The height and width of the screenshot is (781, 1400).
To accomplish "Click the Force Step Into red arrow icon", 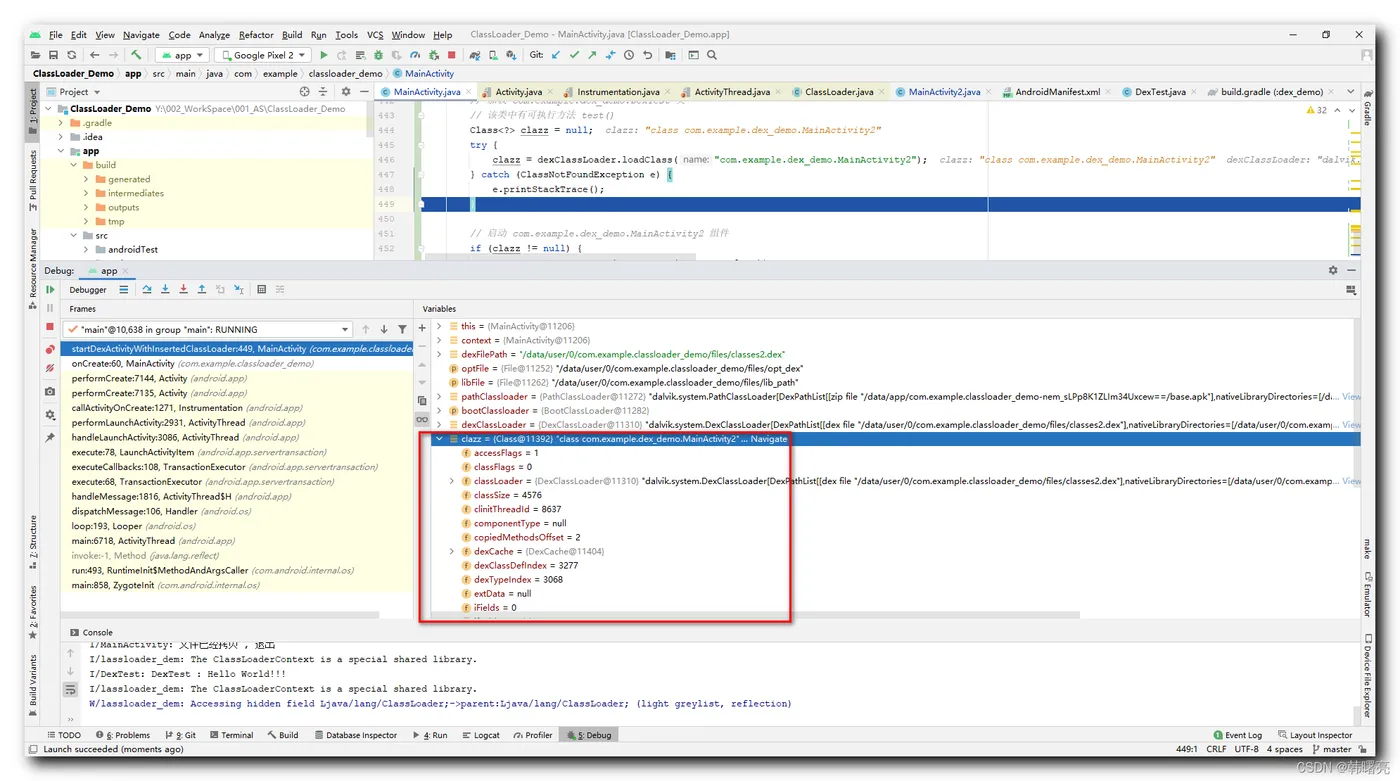I will click(x=183, y=289).
